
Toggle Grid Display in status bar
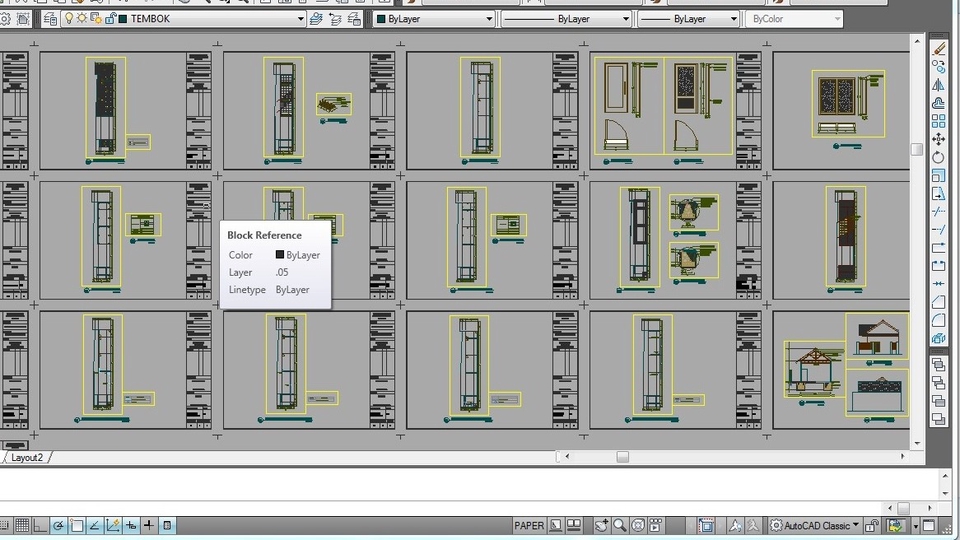pos(22,525)
